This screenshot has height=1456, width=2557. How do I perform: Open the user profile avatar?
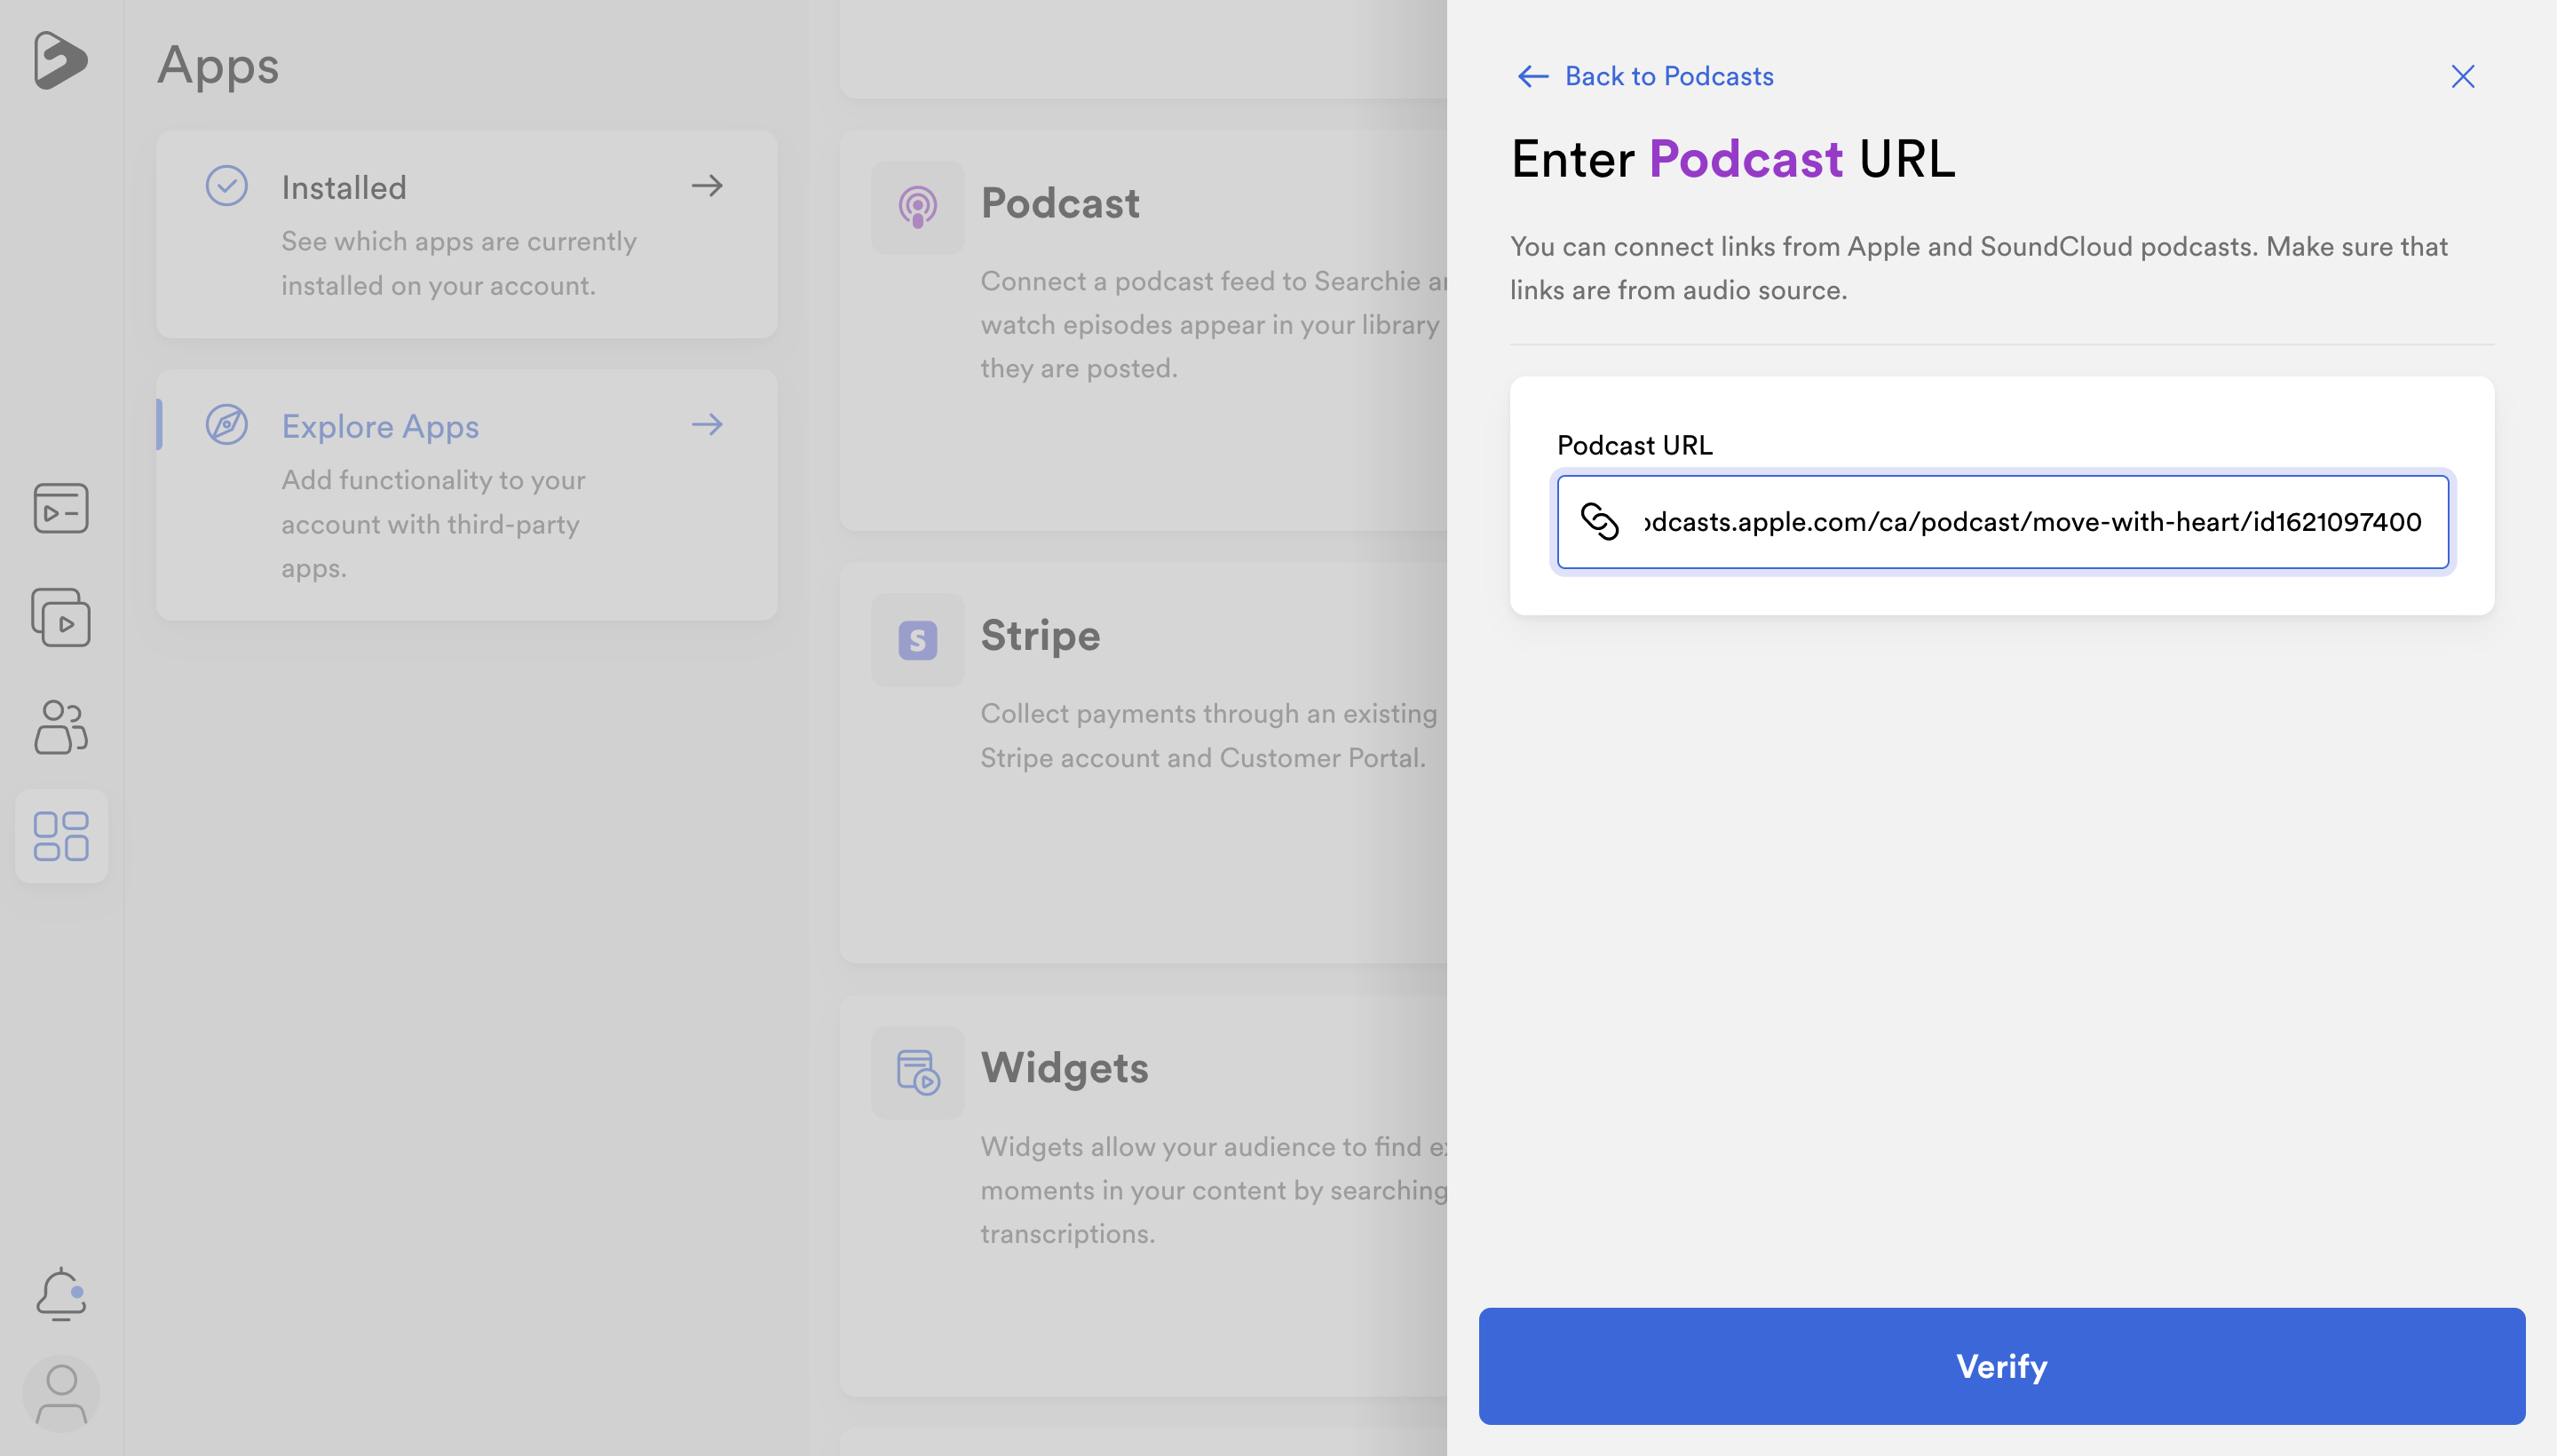[61, 1394]
